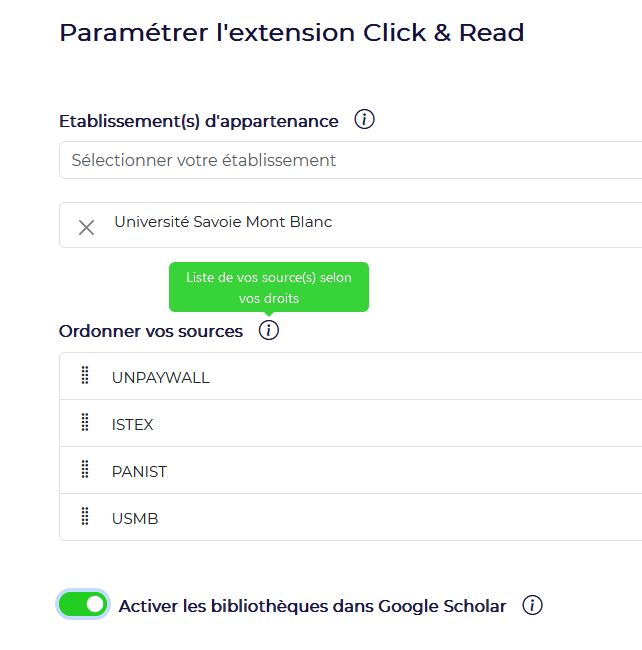
Task: Select the USMB source row
Action: click(x=351, y=517)
